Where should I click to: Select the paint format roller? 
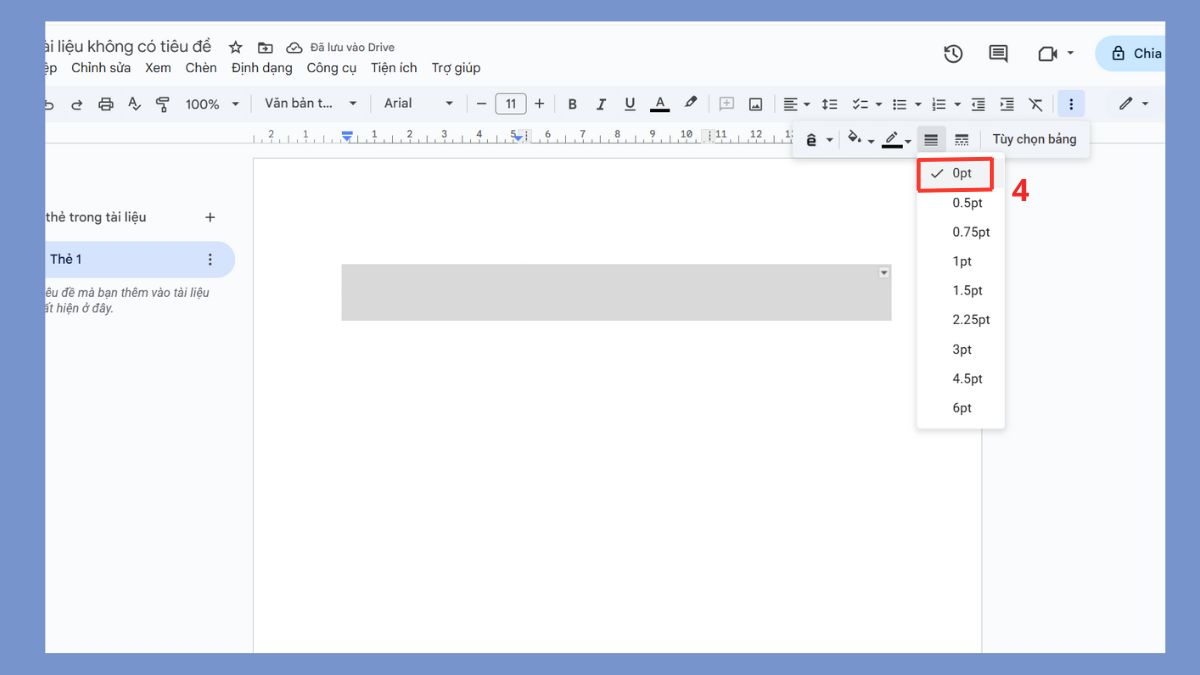pos(163,104)
